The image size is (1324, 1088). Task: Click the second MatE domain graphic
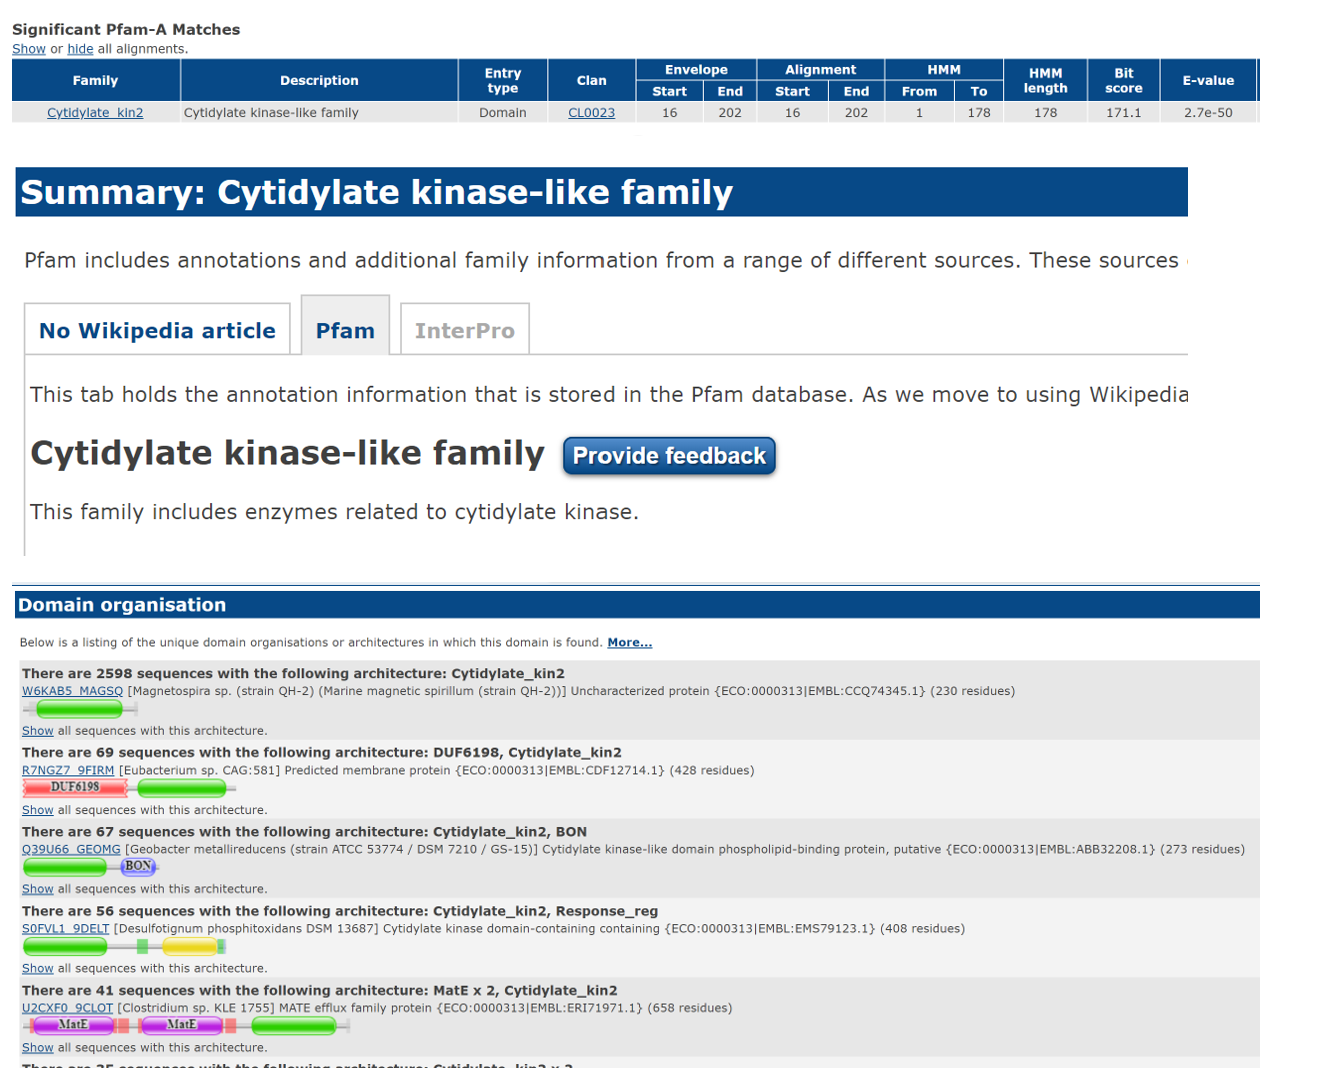pos(181,1025)
